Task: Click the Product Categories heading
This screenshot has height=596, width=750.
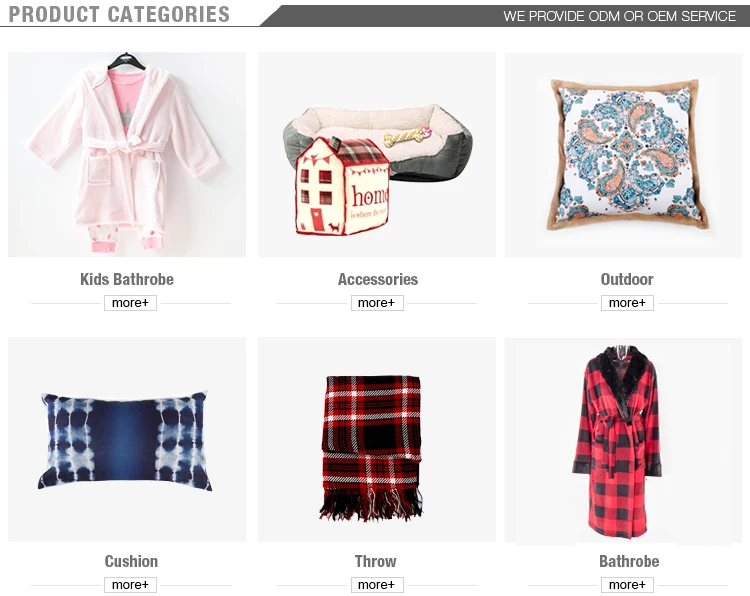Action: pyautogui.click(x=119, y=14)
